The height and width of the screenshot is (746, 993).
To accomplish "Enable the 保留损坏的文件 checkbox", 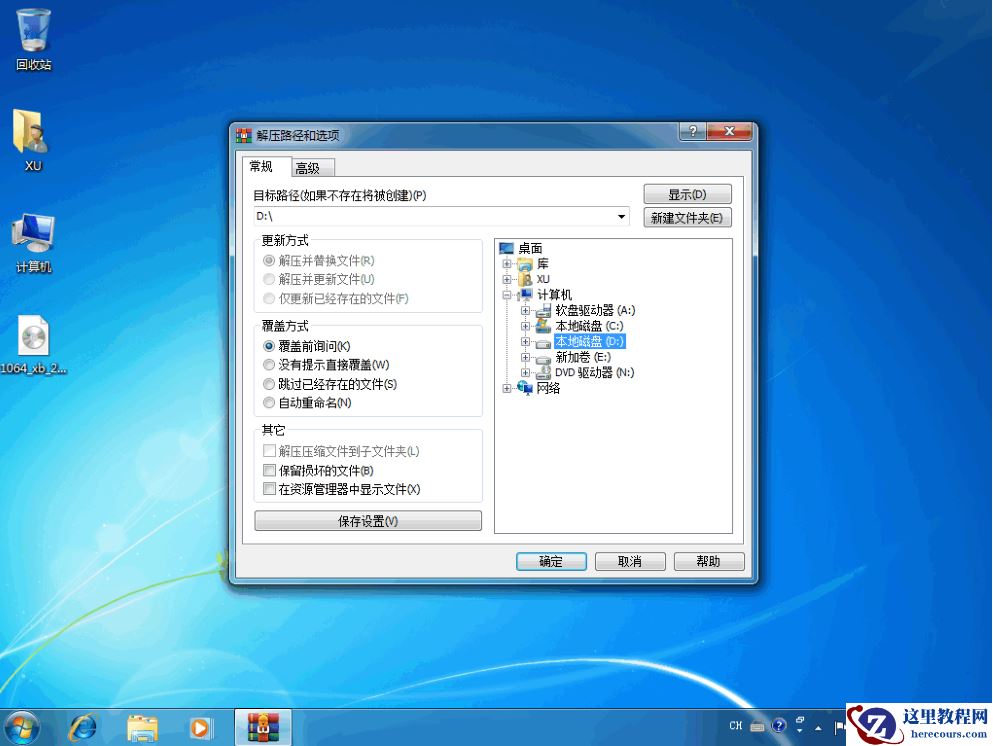I will click(269, 470).
